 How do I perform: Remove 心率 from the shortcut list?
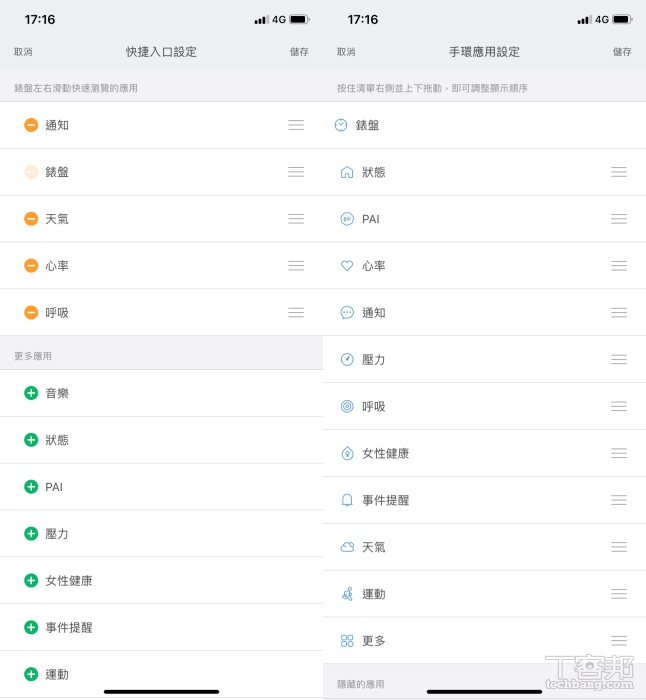(x=31, y=266)
